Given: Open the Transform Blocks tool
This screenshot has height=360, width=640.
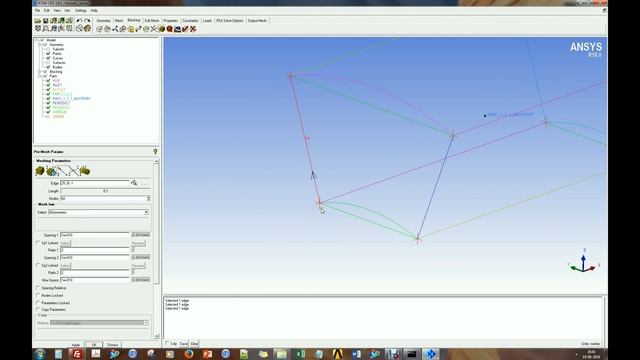Looking at the screenshot, I should 146,29.
